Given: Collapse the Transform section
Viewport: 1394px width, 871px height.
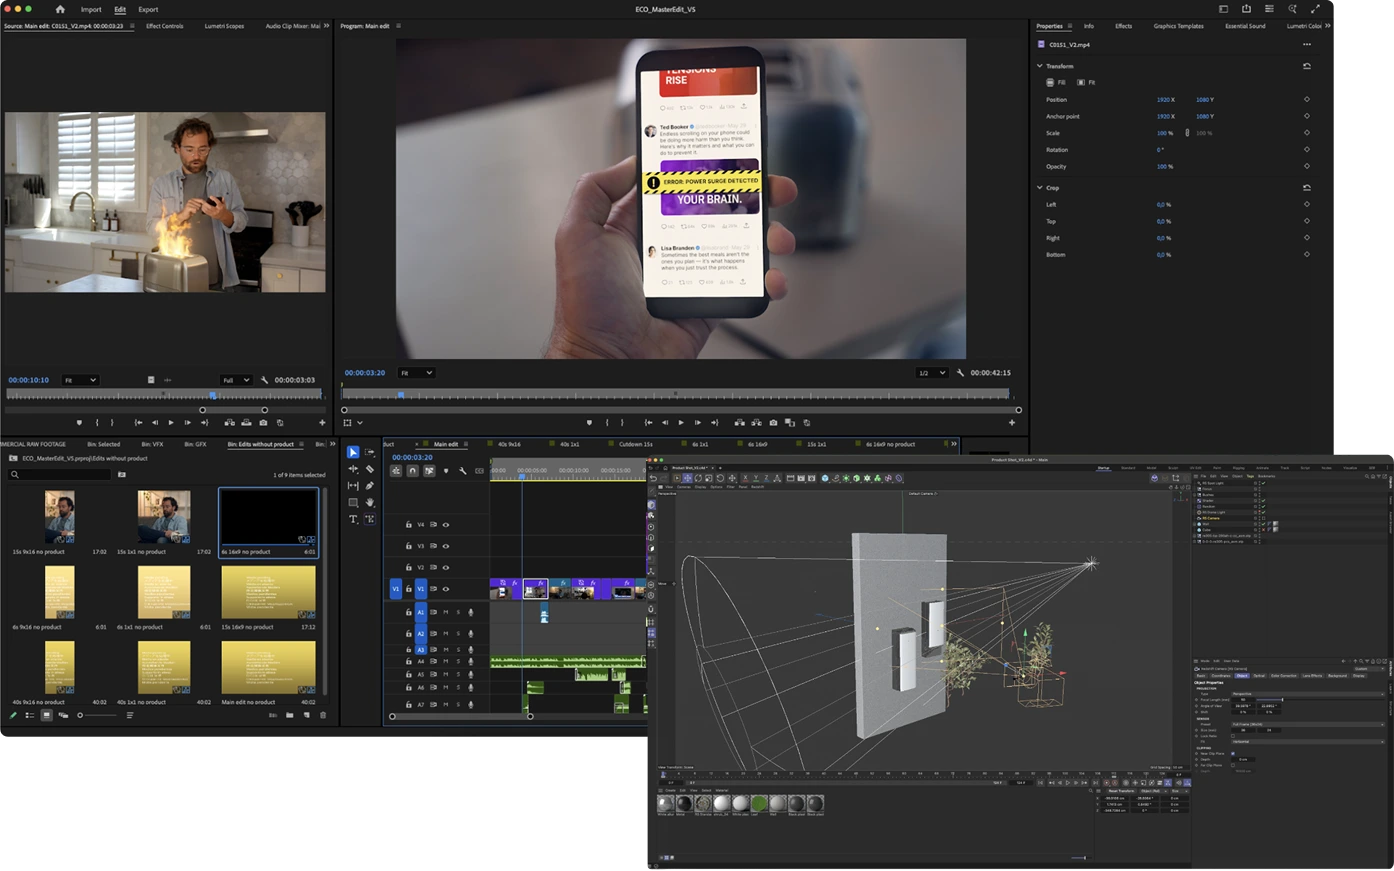Looking at the screenshot, I should click(x=1040, y=66).
